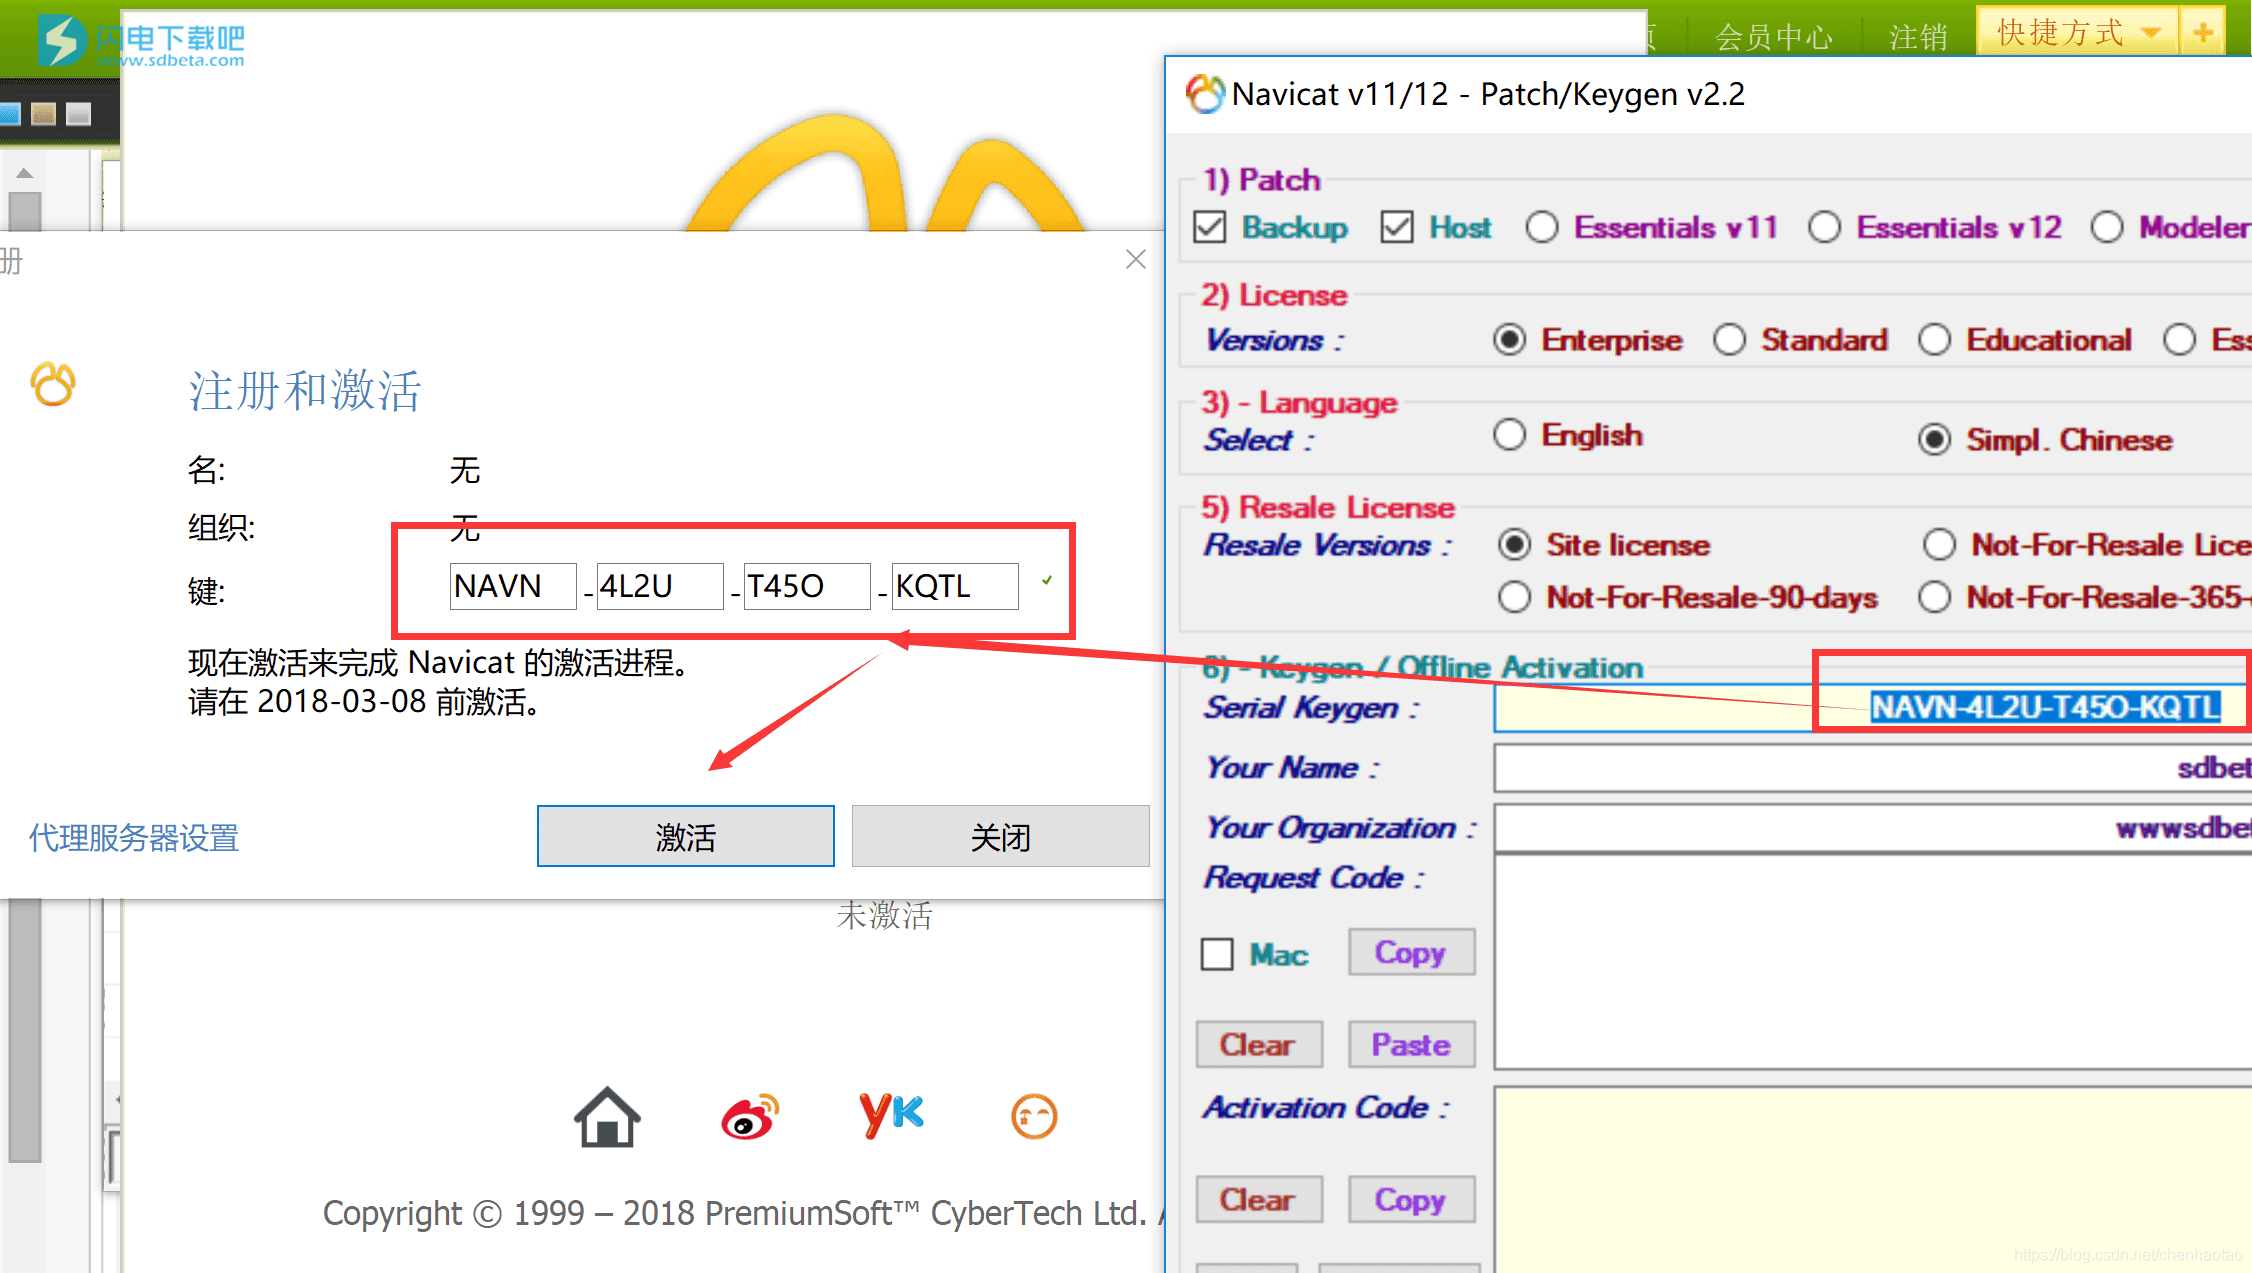Clear the Activation Code field
This screenshot has height=1273, width=2252.
pos(1259,1199)
